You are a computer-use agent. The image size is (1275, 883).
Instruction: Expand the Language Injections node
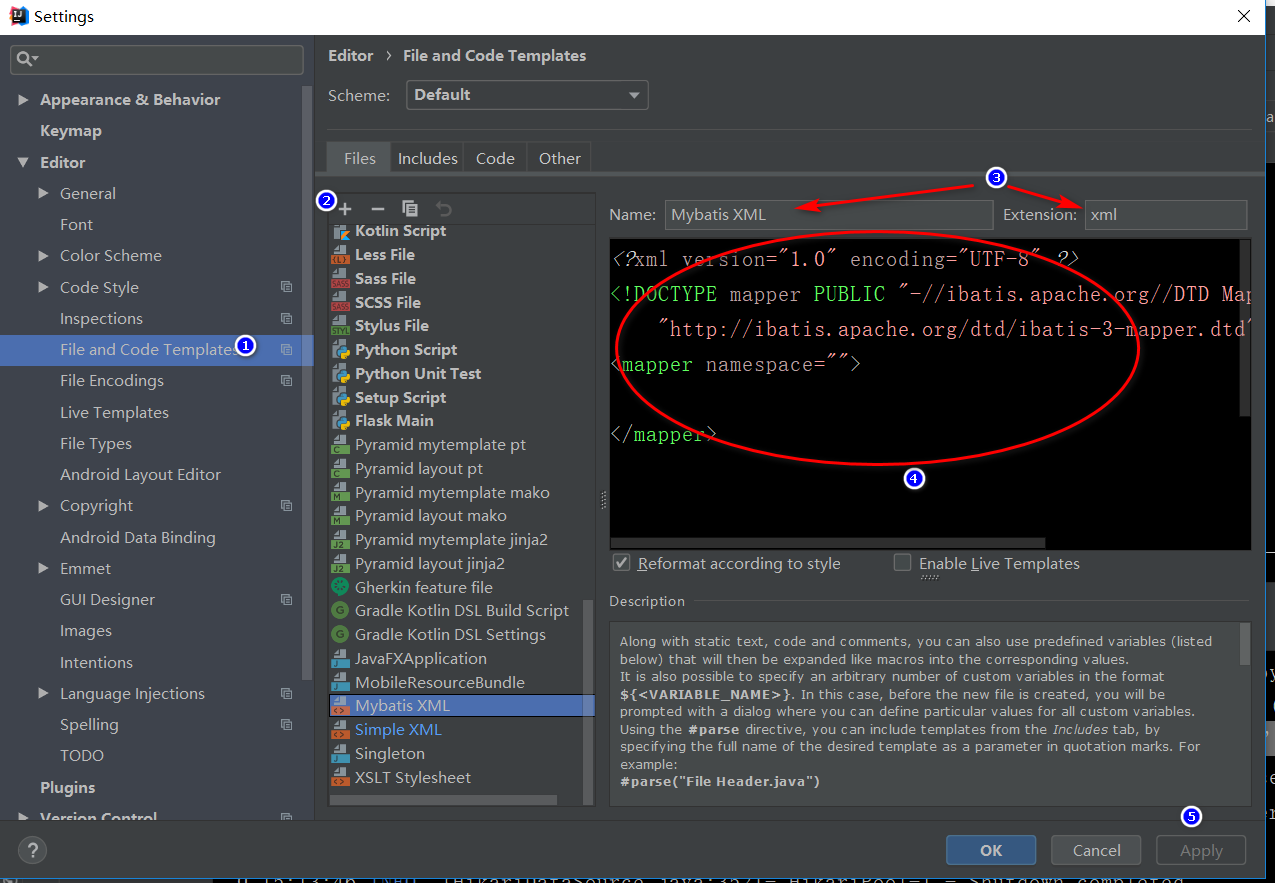pos(43,694)
